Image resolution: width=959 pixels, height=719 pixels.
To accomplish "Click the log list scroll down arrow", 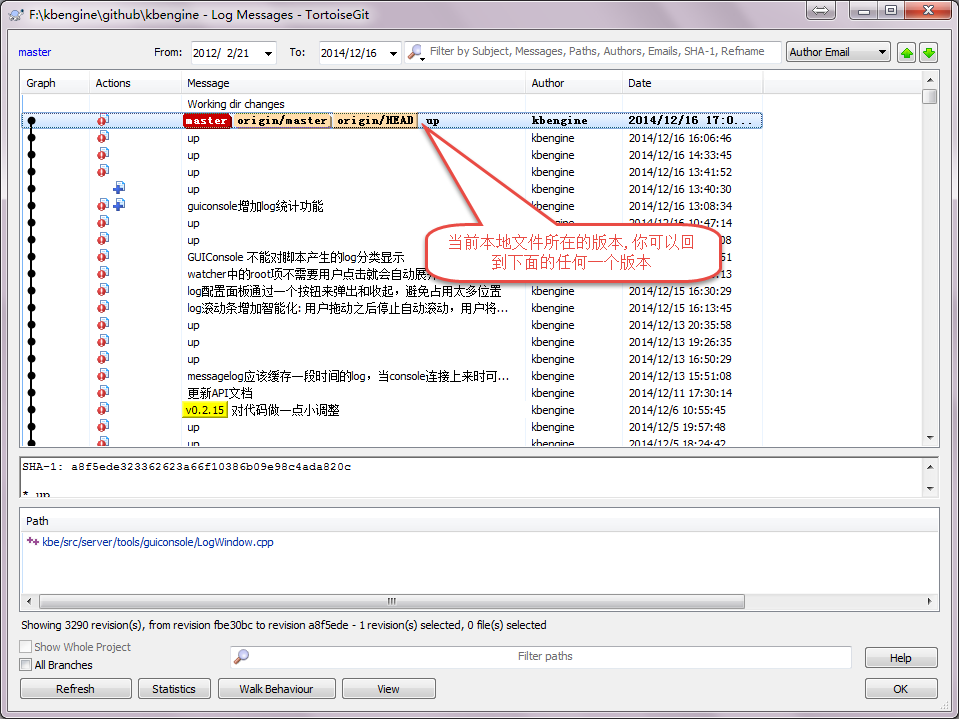I will [930, 438].
